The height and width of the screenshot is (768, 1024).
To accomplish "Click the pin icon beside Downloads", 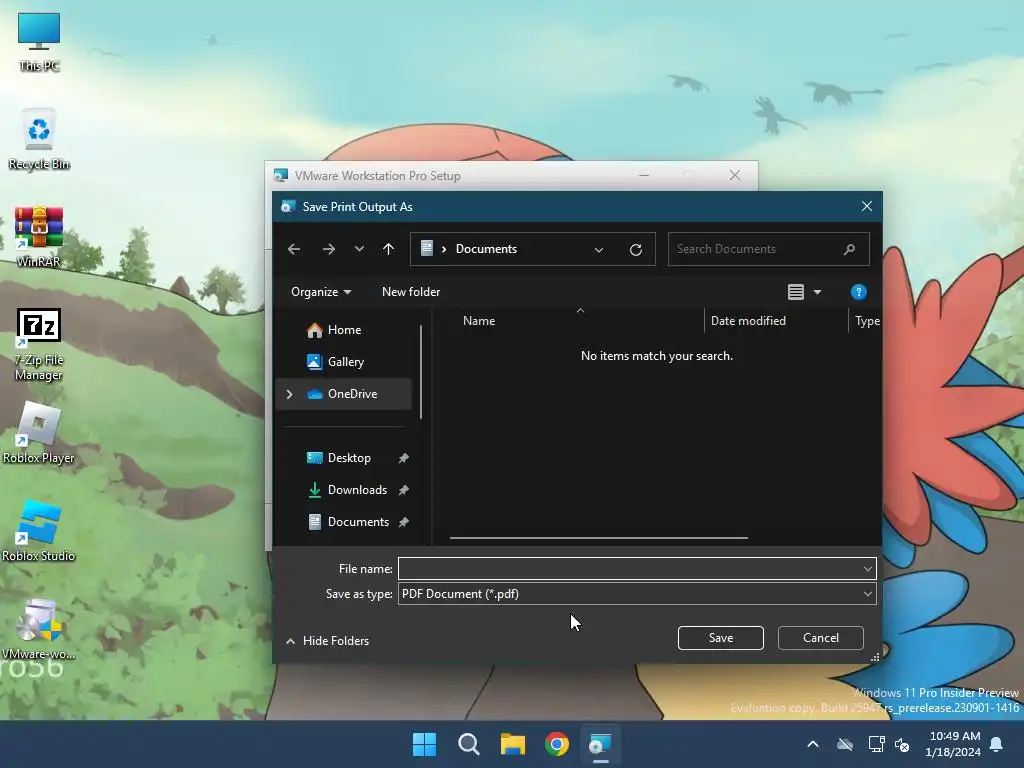I will coord(404,490).
